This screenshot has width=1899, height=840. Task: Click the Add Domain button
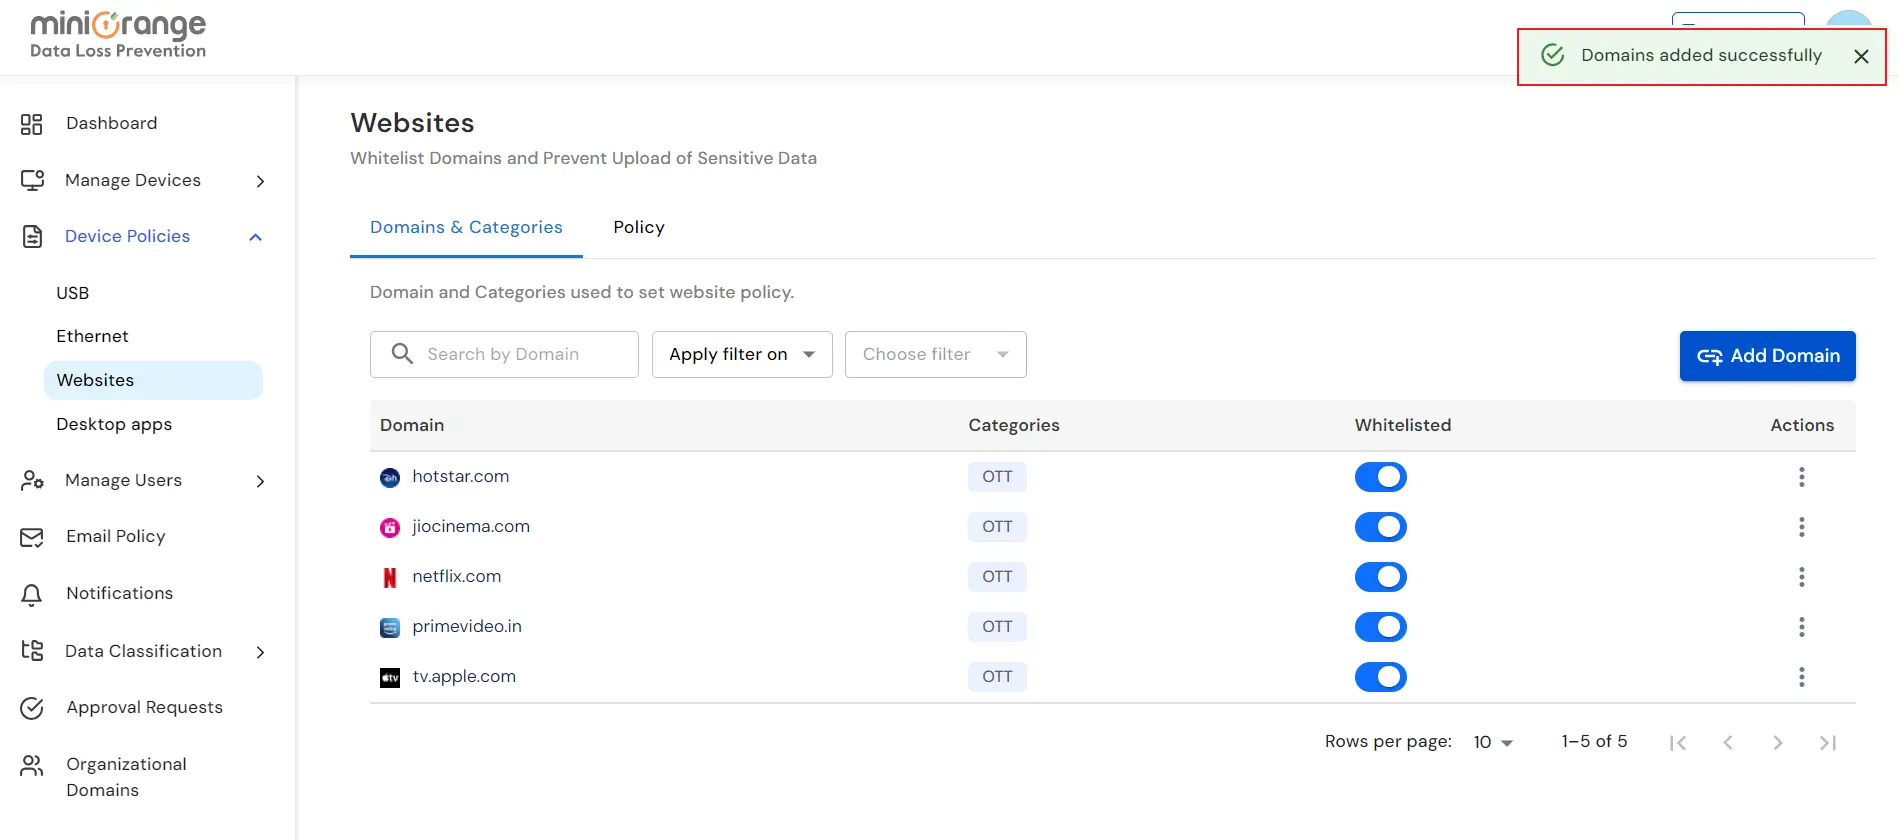[x=1767, y=356]
